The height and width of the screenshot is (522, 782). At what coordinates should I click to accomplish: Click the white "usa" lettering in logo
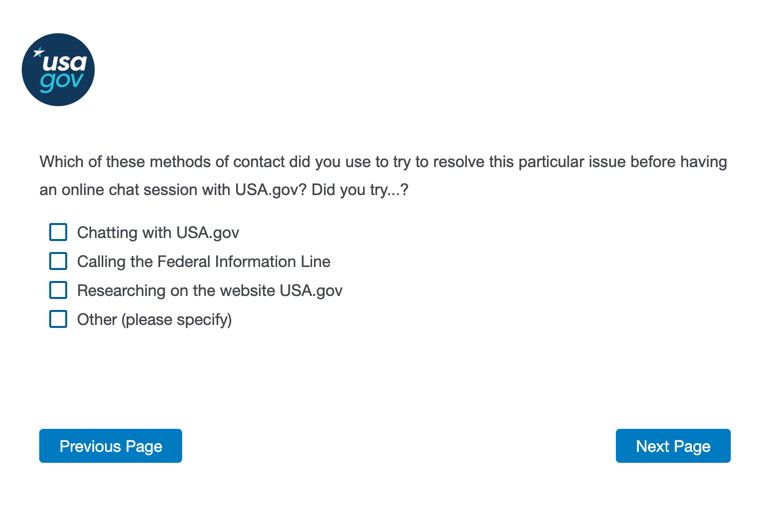[x=65, y=63]
